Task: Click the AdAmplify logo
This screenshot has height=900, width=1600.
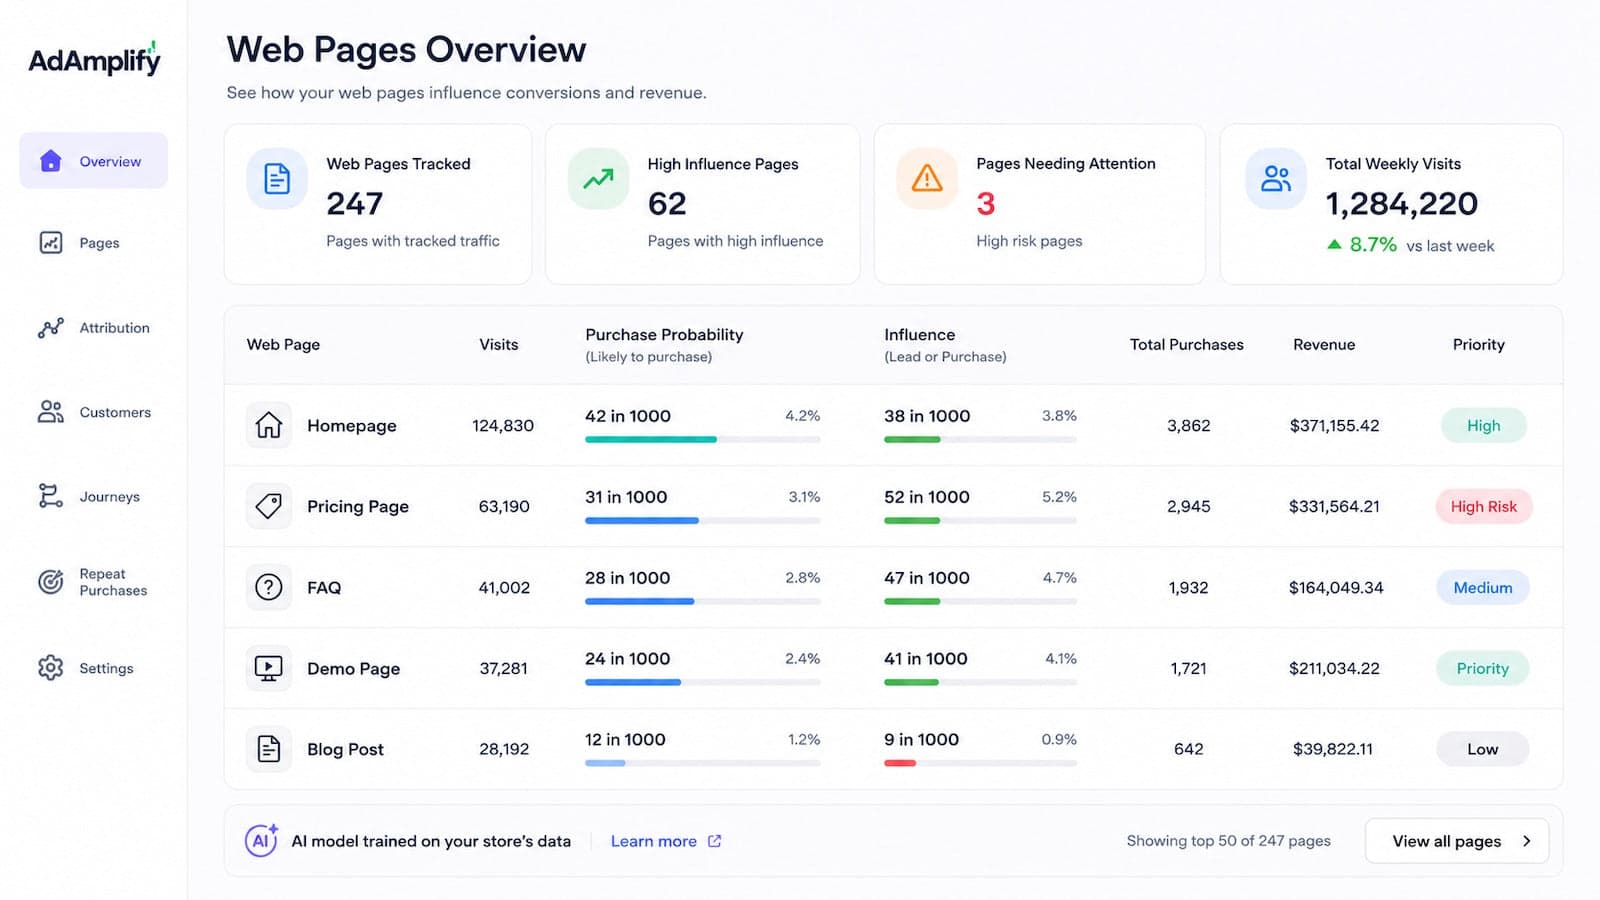Action: point(94,59)
